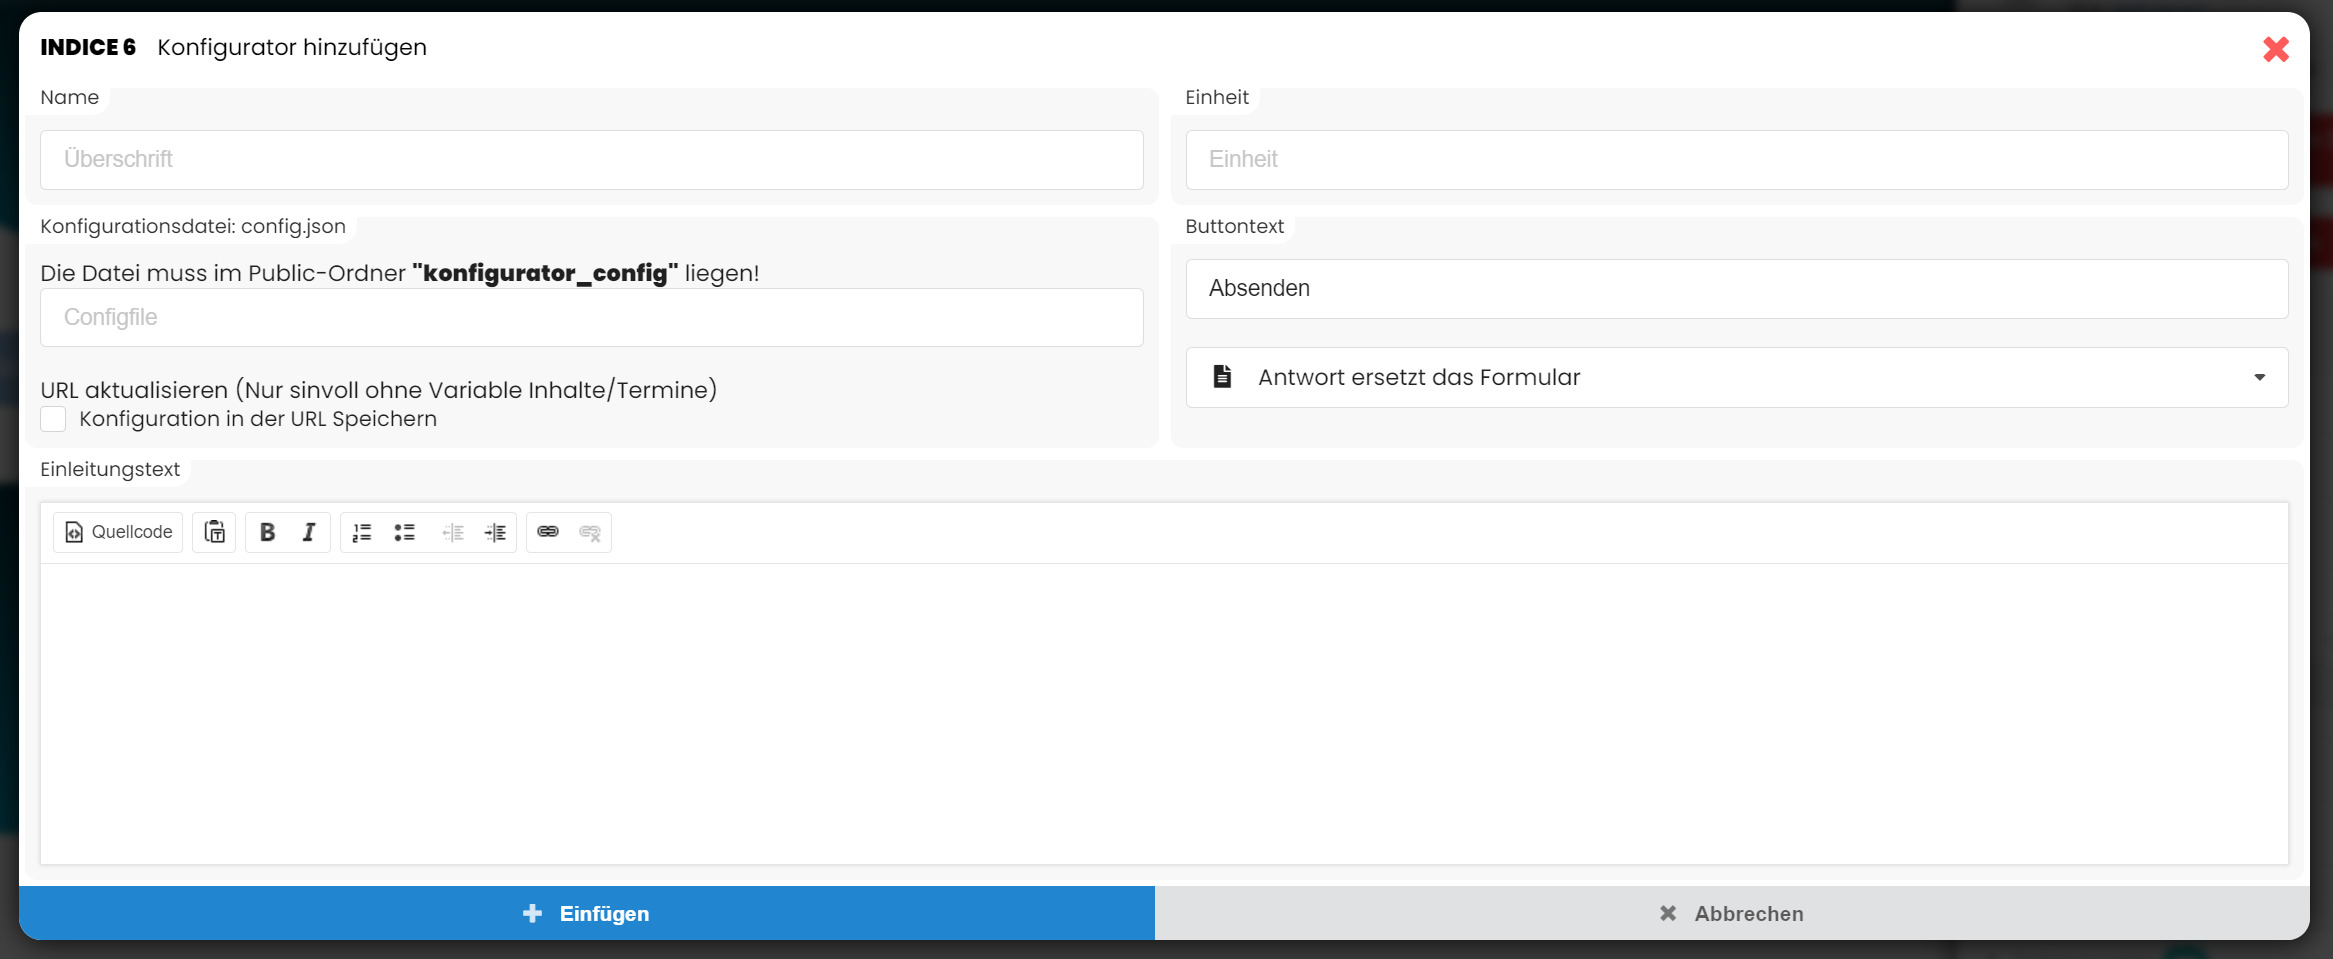Screen dimensions: 2333x959
Task: Toggle bold formatting in editor
Action: pos(267,532)
